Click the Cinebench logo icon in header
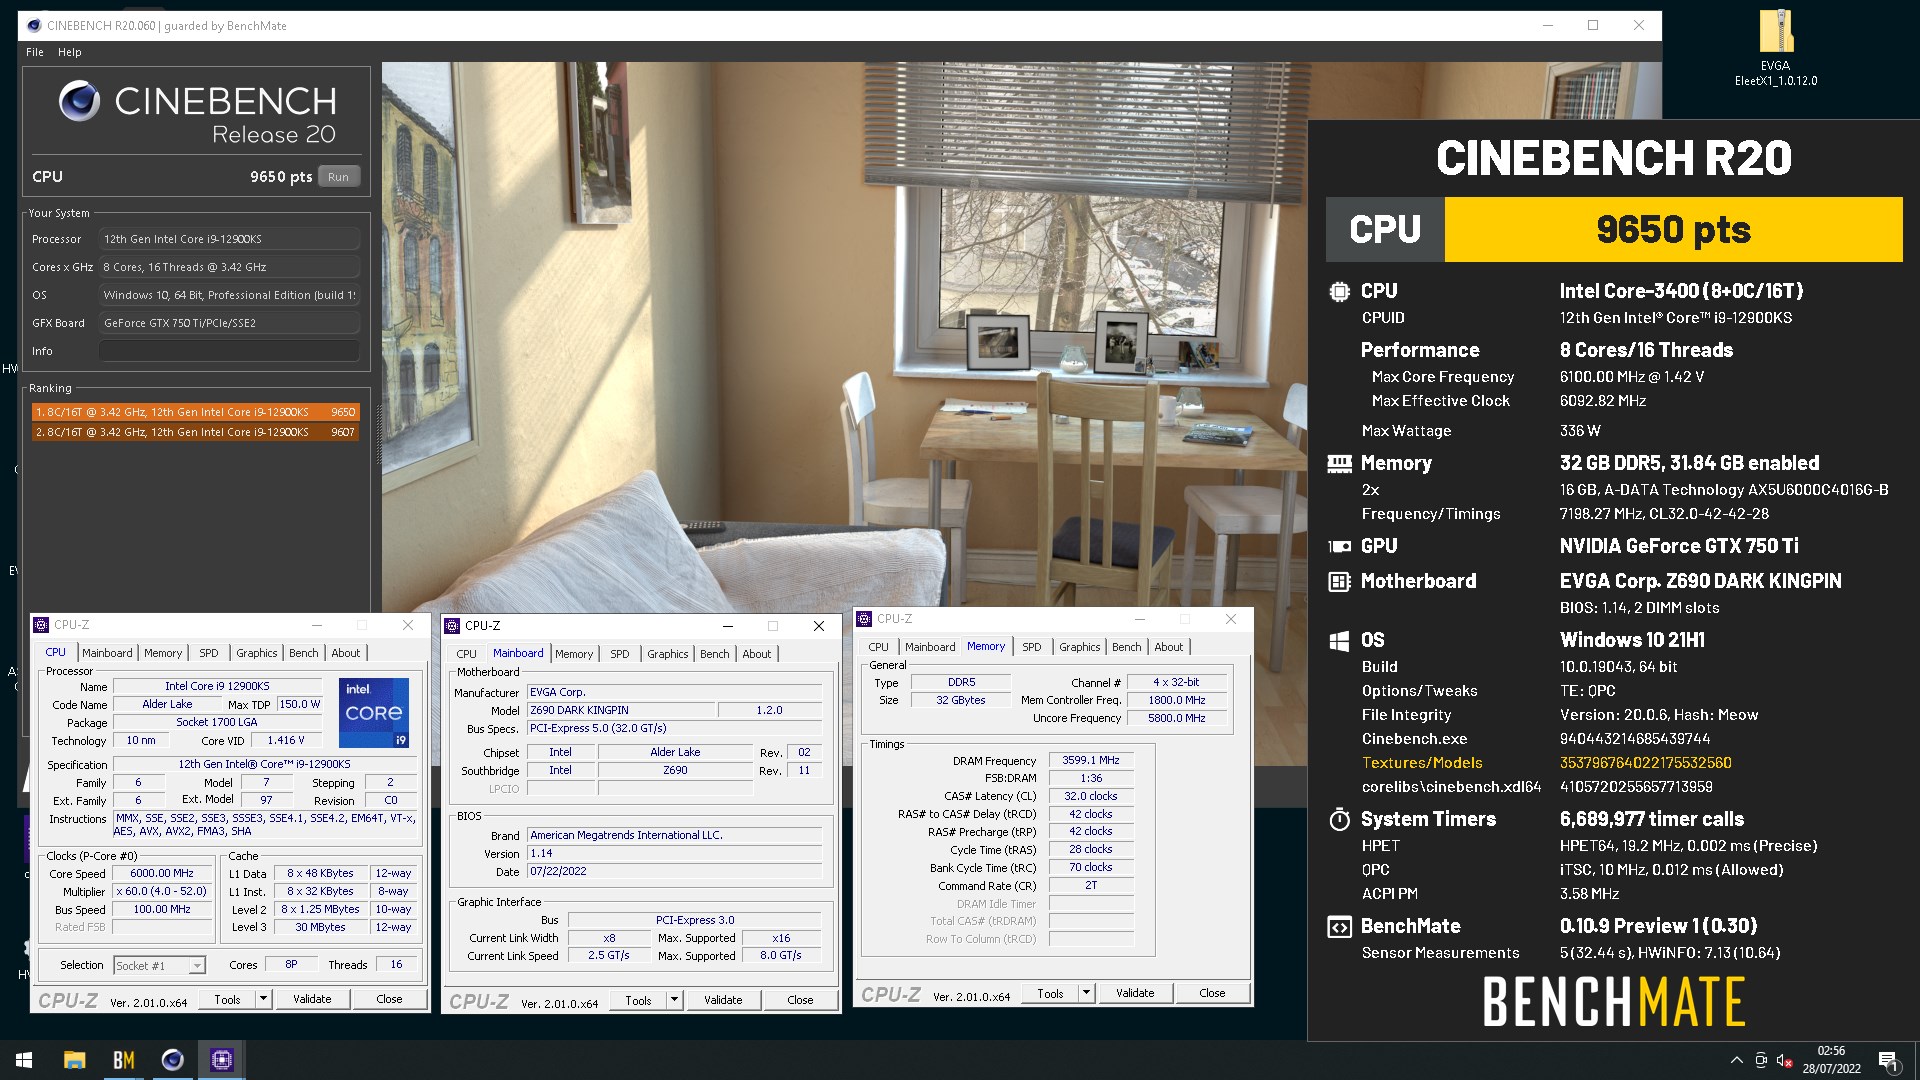 (79, 101)
